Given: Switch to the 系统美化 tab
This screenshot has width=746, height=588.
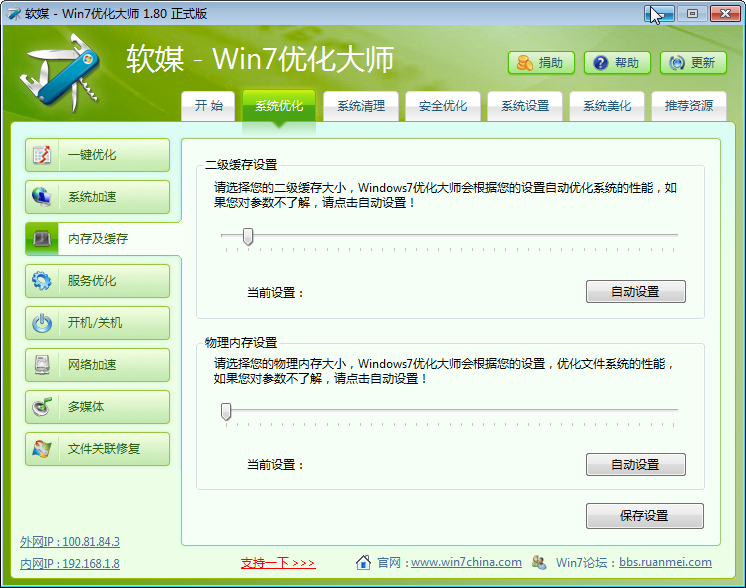Looking at the screenshot, I should click(607, 106).
